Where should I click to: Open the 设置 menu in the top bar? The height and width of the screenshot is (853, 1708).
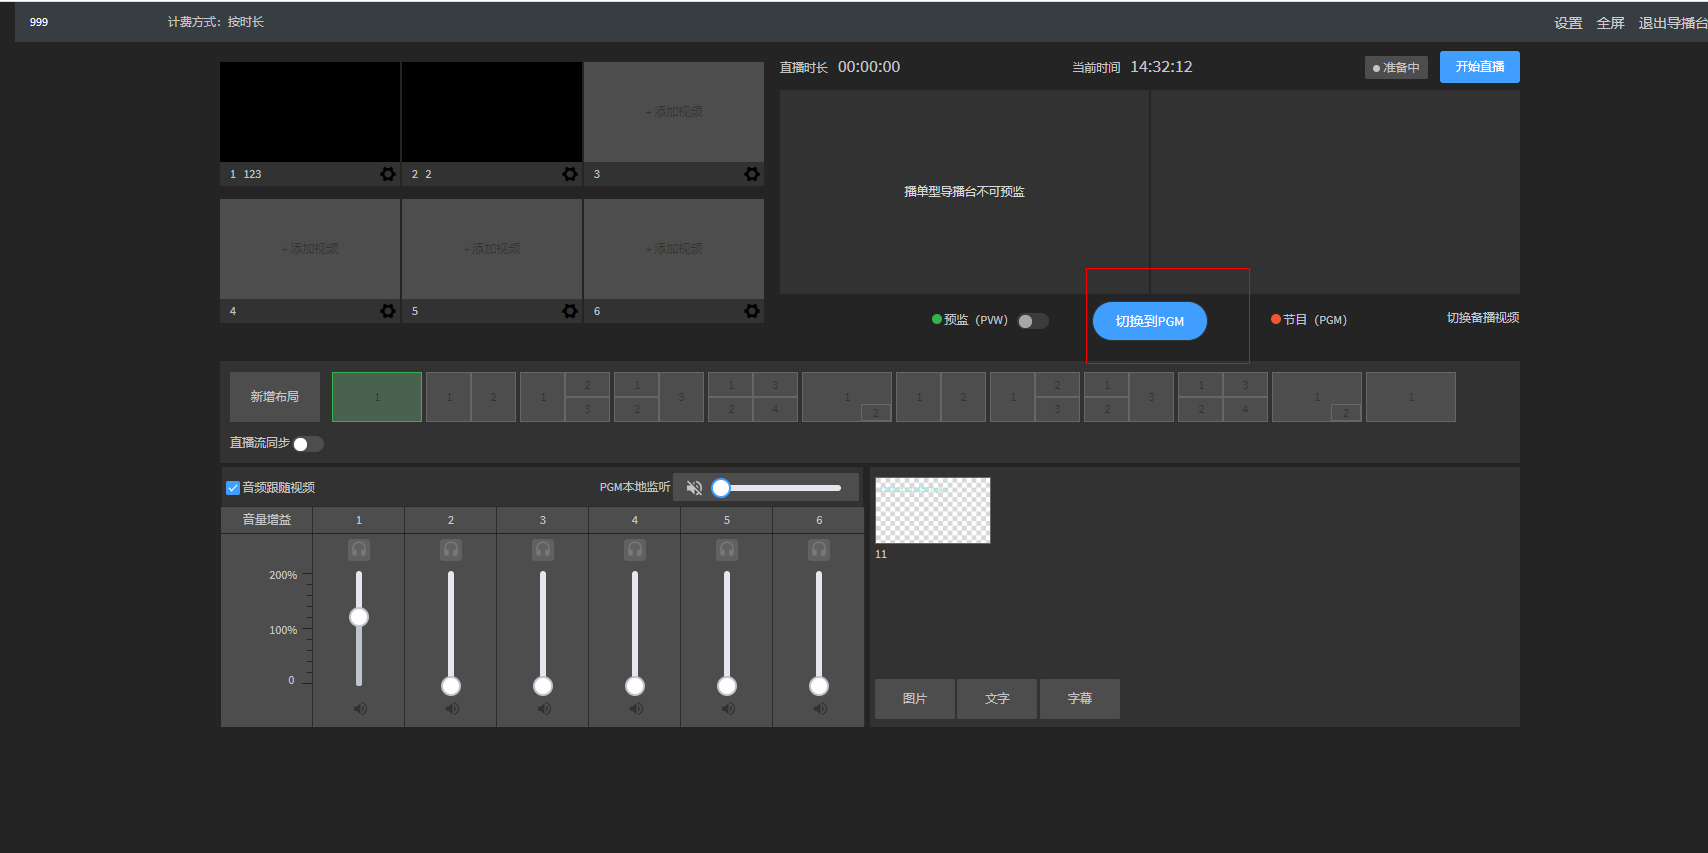[x=1568, y=23]
